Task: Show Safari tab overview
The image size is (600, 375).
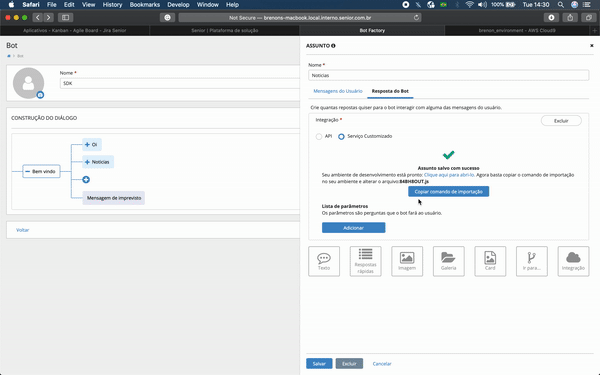Action: pos(589,18)
